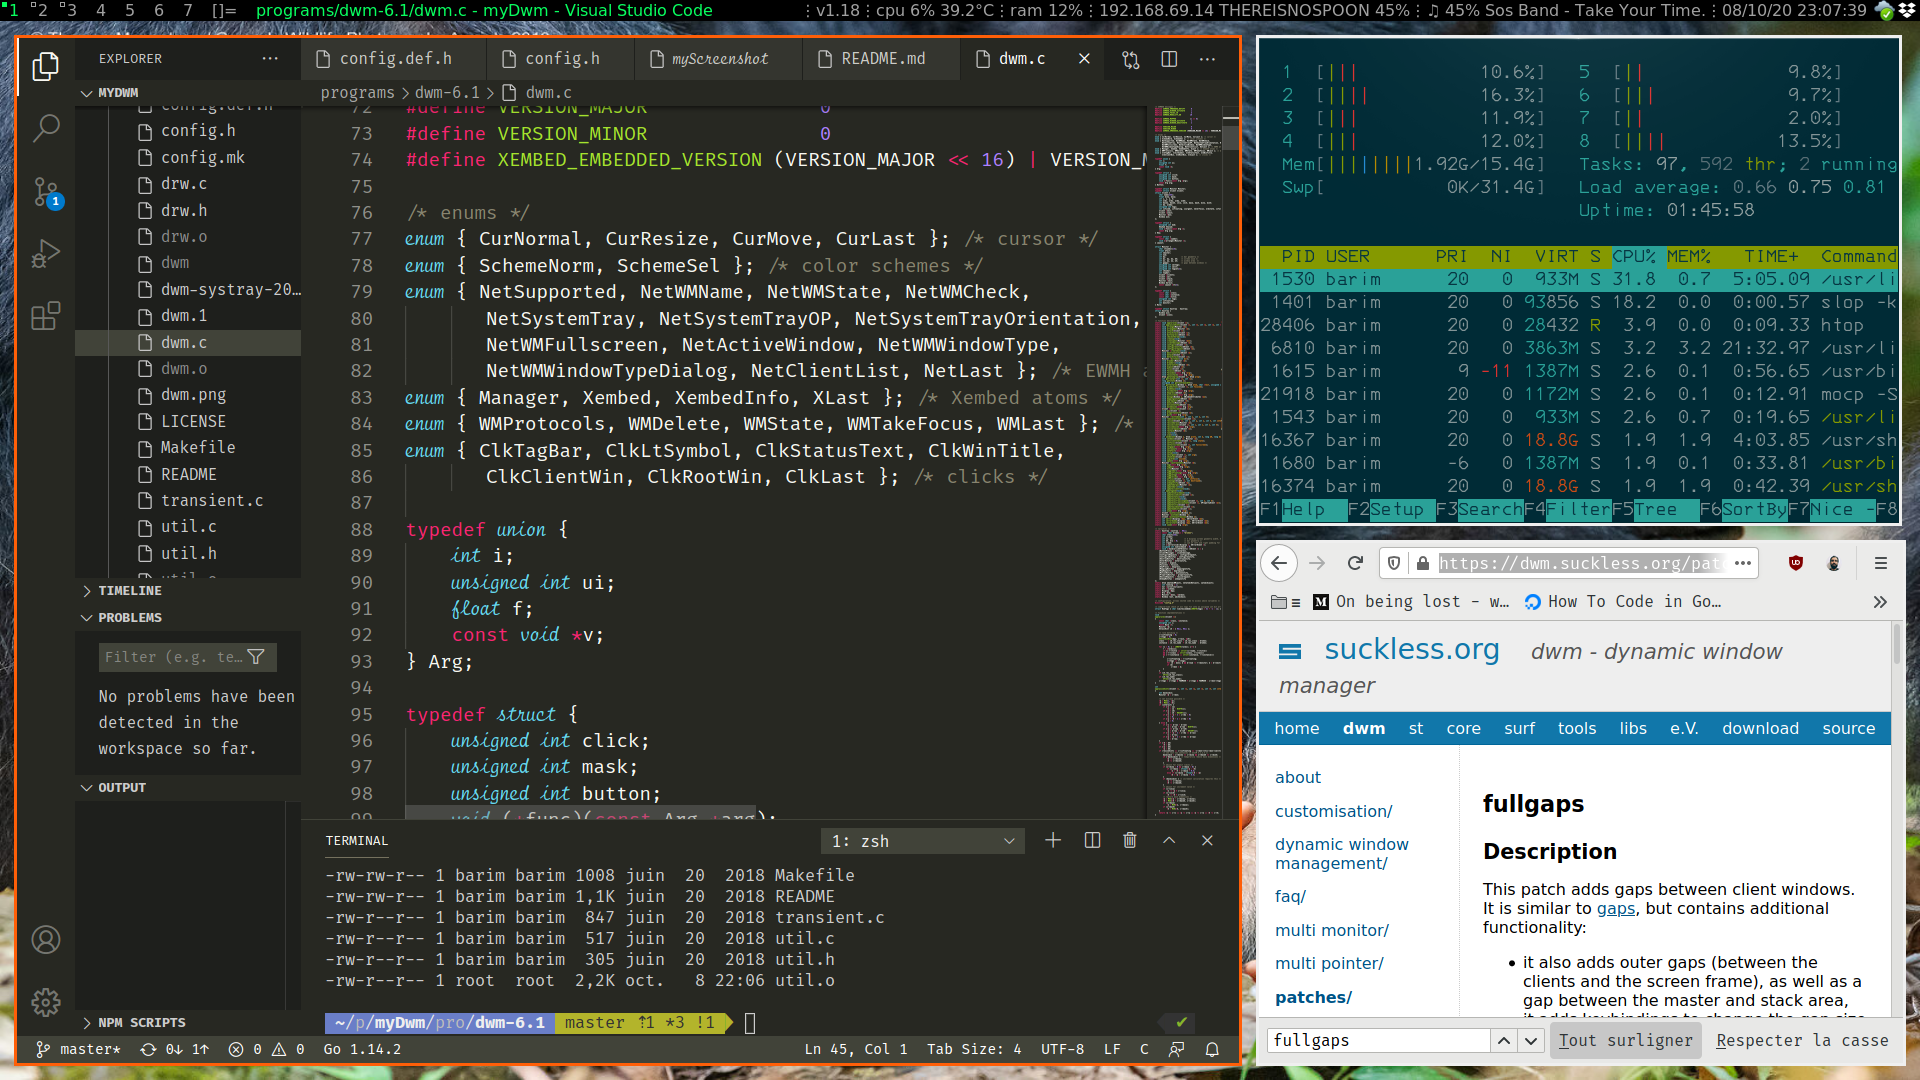Click the split editor right icon
The height and width of the screenshot is (1080, 1920).
click(1169, 59)
